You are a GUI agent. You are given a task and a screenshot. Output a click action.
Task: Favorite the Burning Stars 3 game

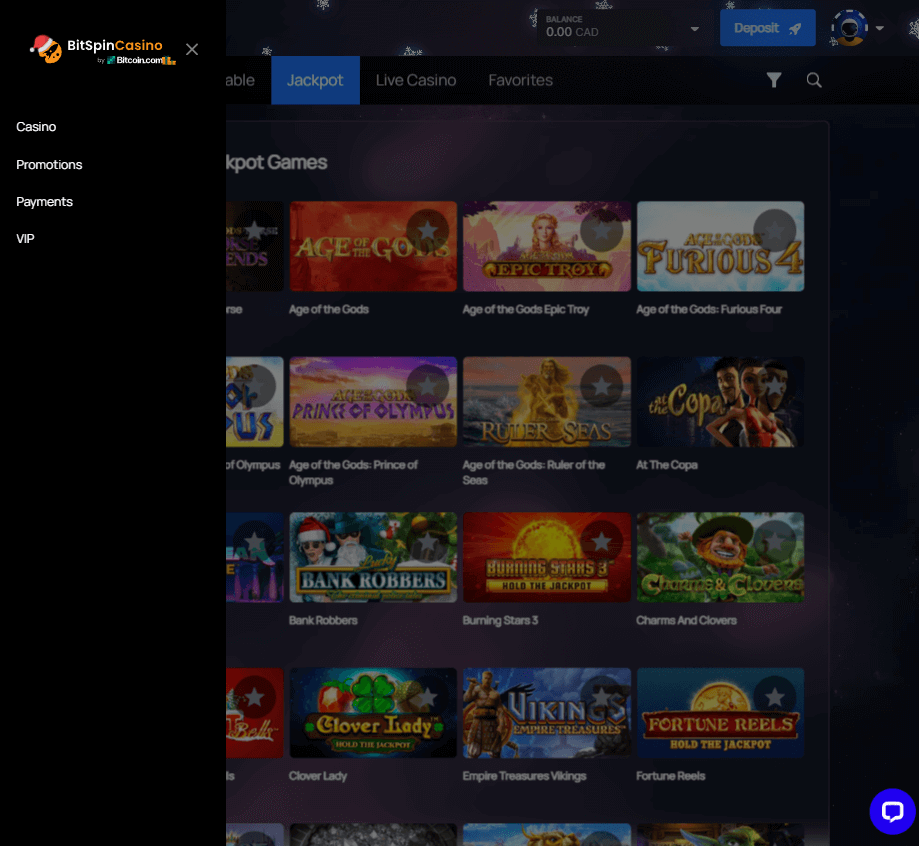(601, 542)
